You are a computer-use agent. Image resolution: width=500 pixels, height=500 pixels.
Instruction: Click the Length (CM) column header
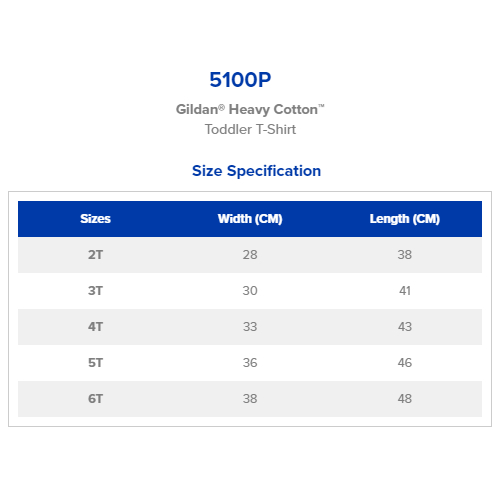[x=405, y=219]
